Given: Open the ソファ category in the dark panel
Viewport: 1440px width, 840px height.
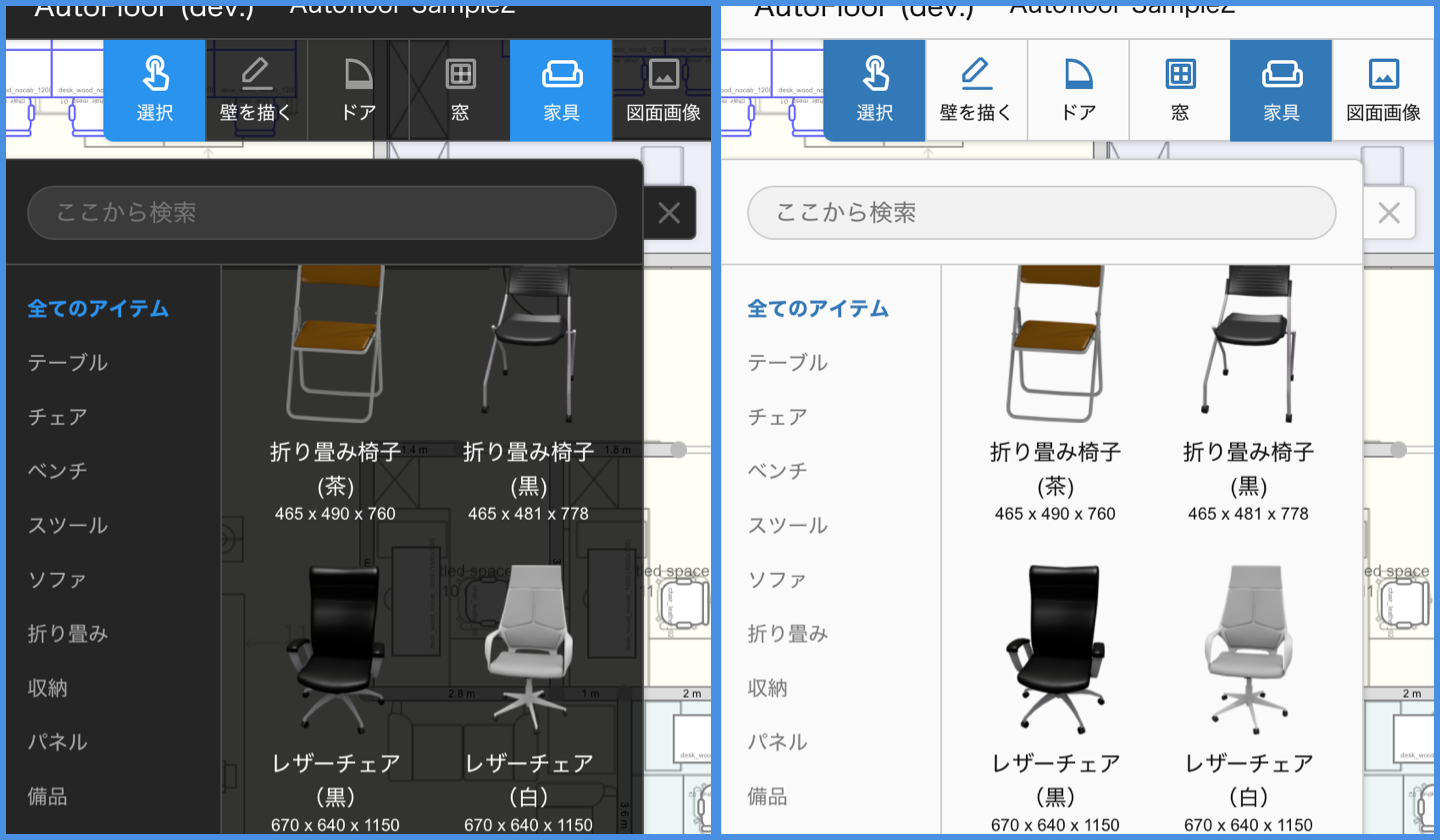Looking at the screenshot, I should point(57,579).
